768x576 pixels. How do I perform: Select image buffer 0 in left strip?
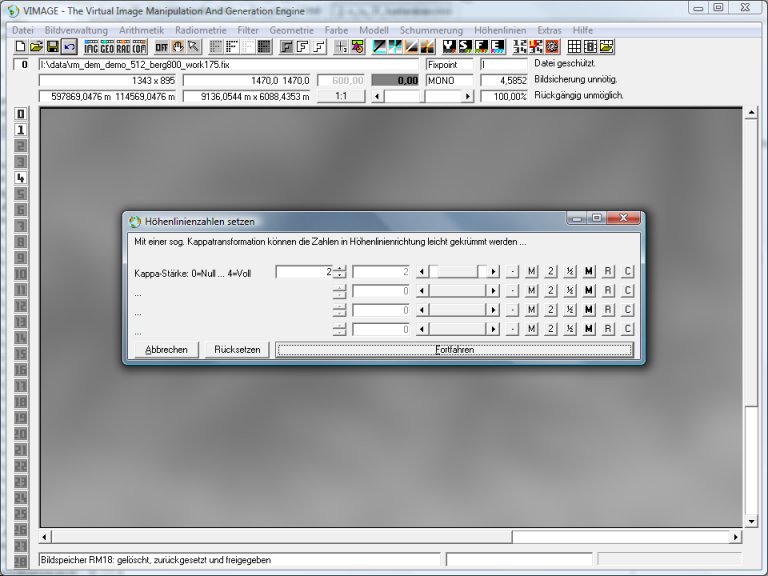[x=20, y=114]
